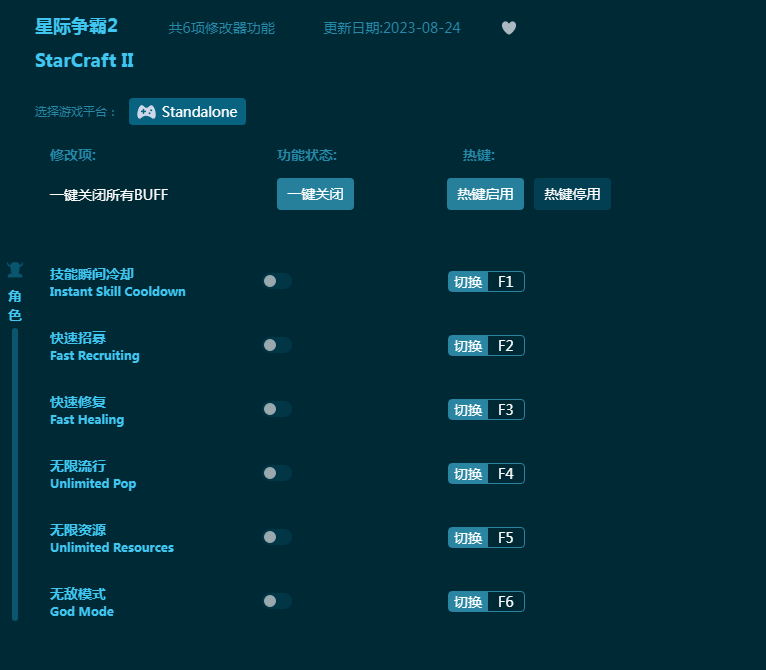Click the 功能状态 column header
766x670 pixels.
[x=307, y=155]
